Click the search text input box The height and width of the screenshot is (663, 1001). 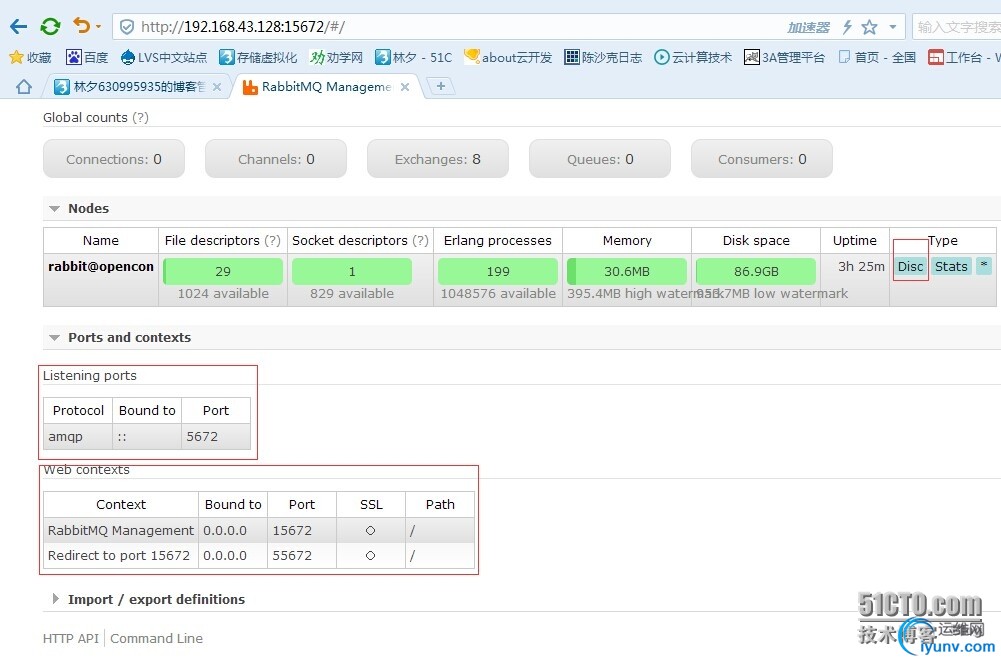[x=957, y=27]
